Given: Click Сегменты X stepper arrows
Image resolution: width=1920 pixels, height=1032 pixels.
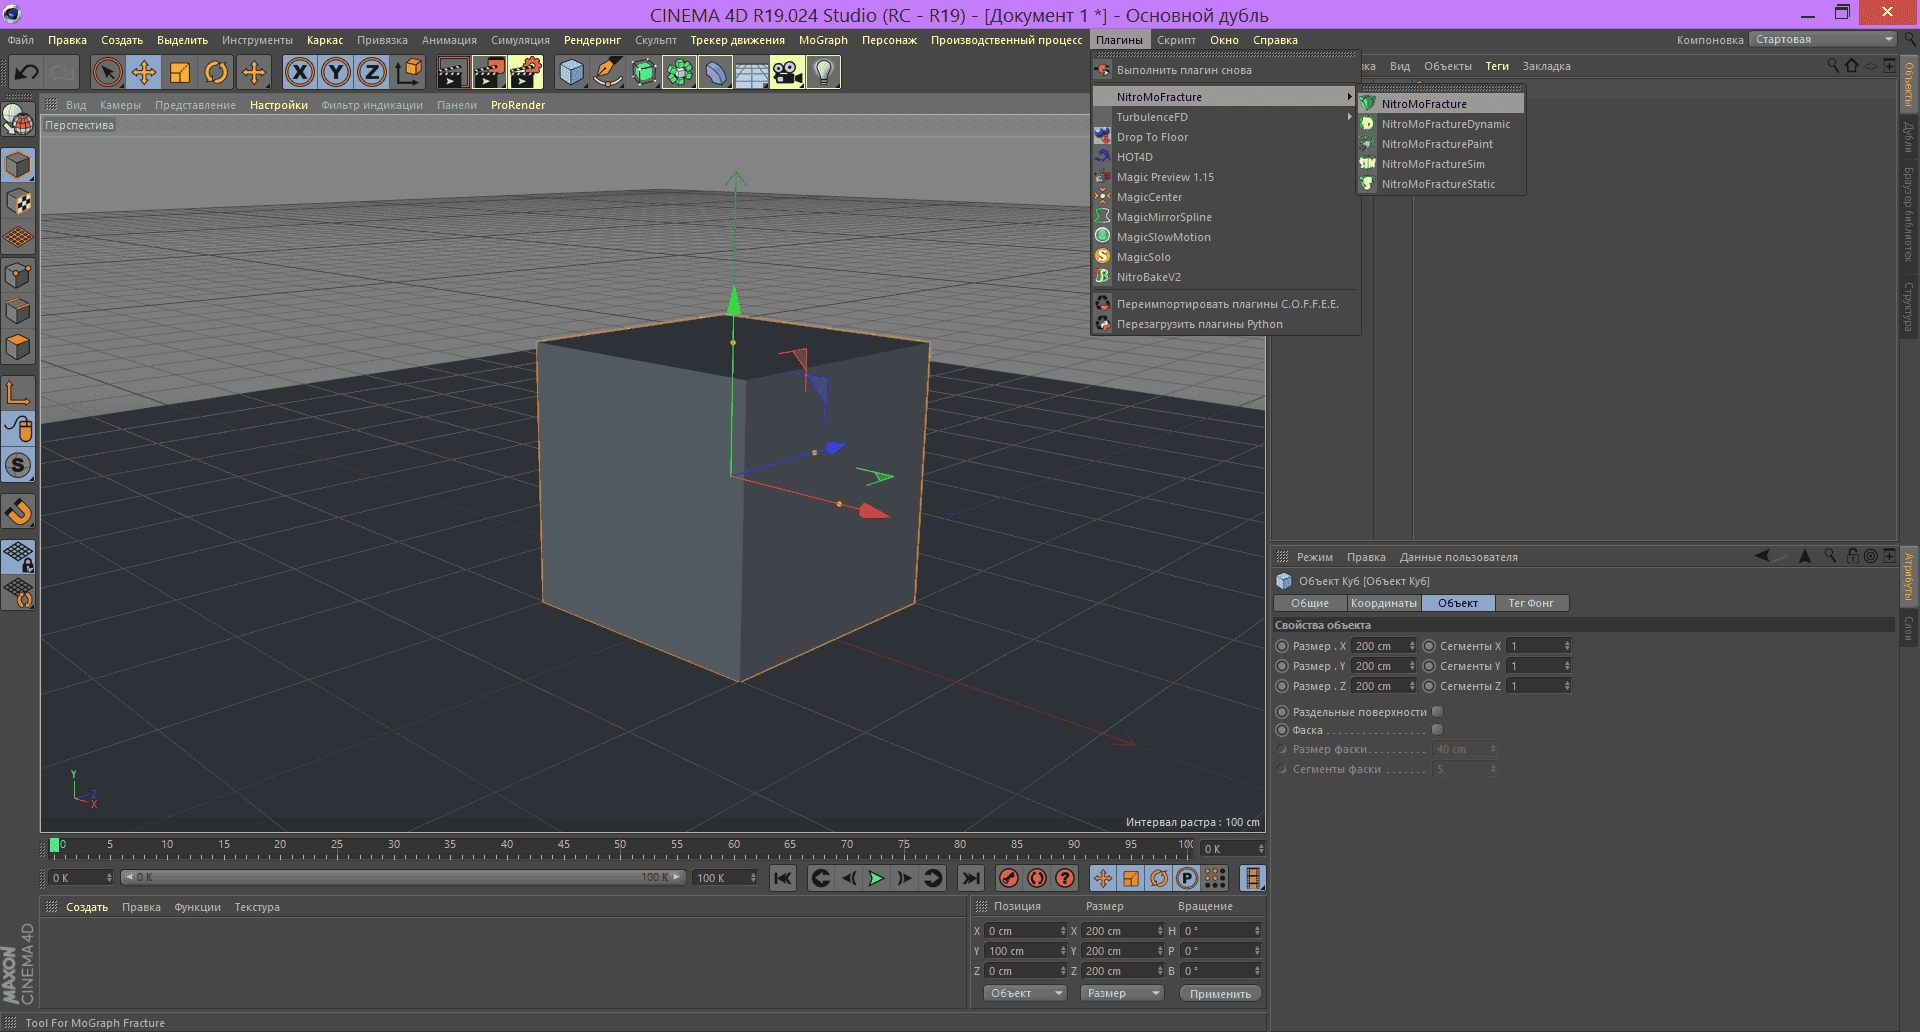Looking at the screenshot, I should 1567,646.
